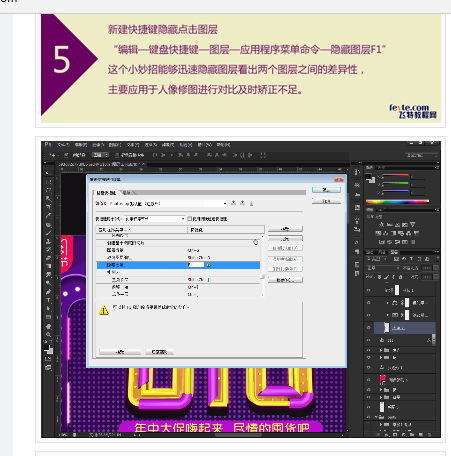Open the layer blend mode dropdown

pos(383,268)
